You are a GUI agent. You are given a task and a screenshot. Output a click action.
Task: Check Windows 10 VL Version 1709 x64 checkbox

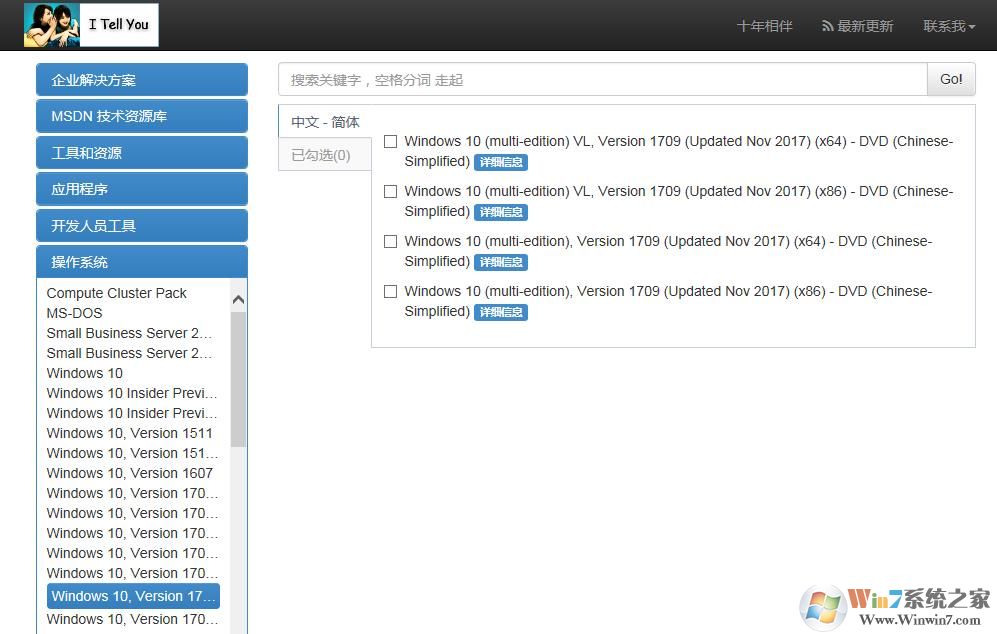click(x=391, y=142)
